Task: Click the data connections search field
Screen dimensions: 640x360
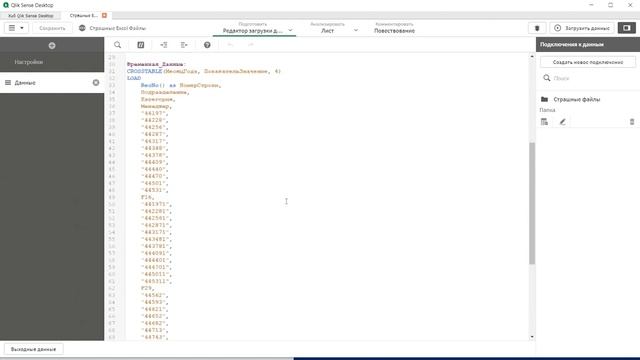Action: click(588, 78)
